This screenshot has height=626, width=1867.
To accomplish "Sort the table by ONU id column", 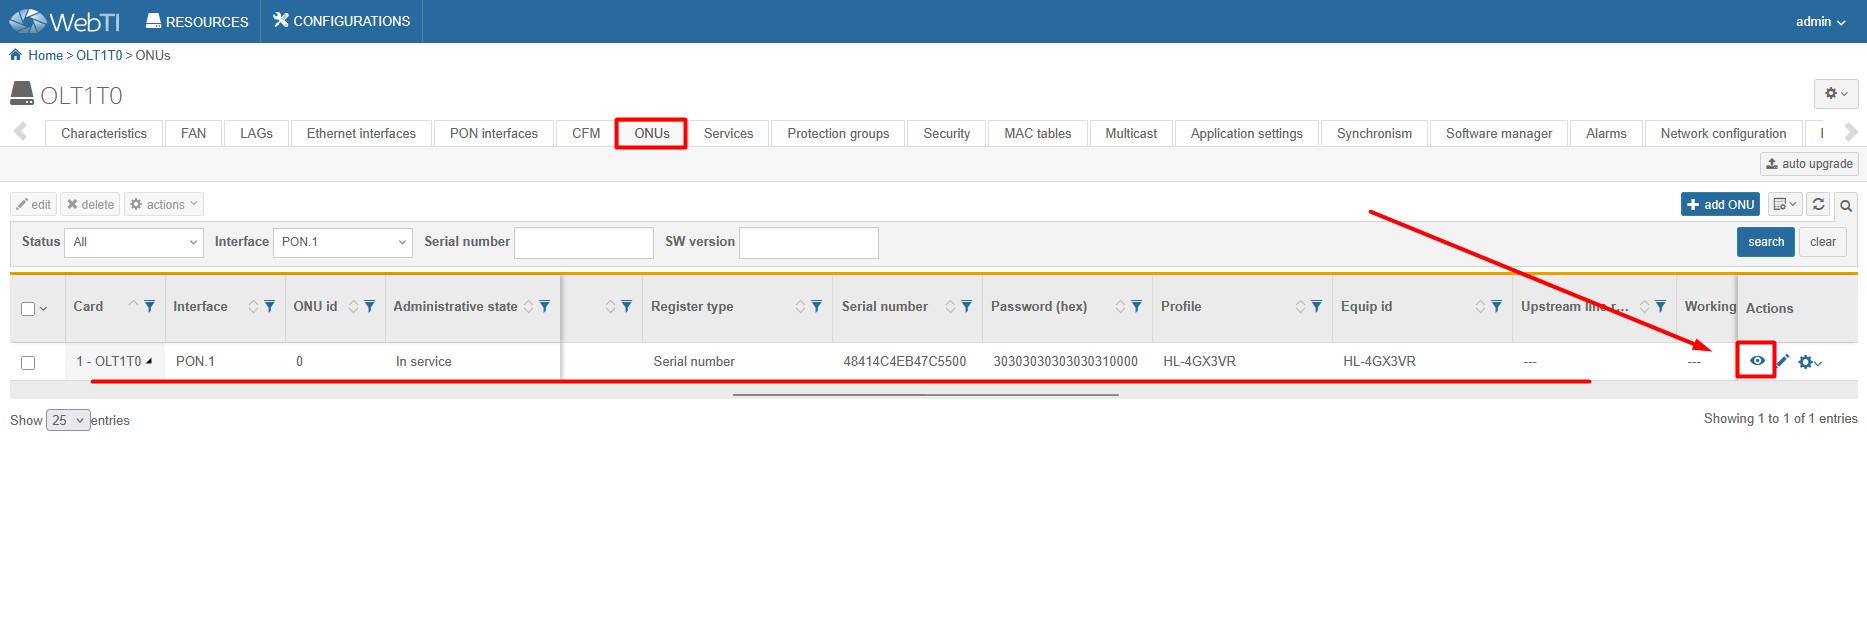I will tap(353, 307).
